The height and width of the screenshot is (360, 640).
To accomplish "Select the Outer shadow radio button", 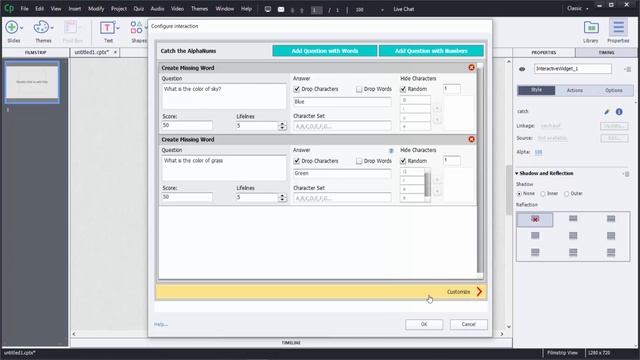I will point(567,193).
